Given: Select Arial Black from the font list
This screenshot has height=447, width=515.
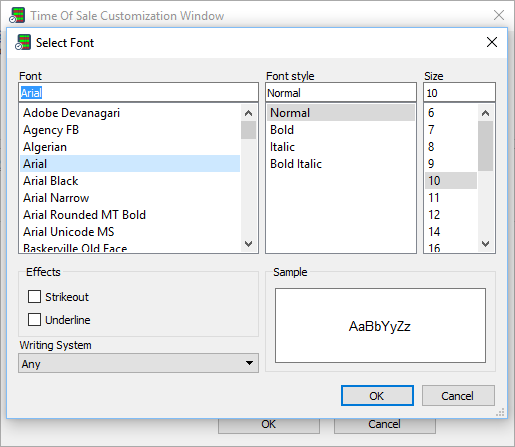Looking at the screenshot, I should click(x=130, y=181).
